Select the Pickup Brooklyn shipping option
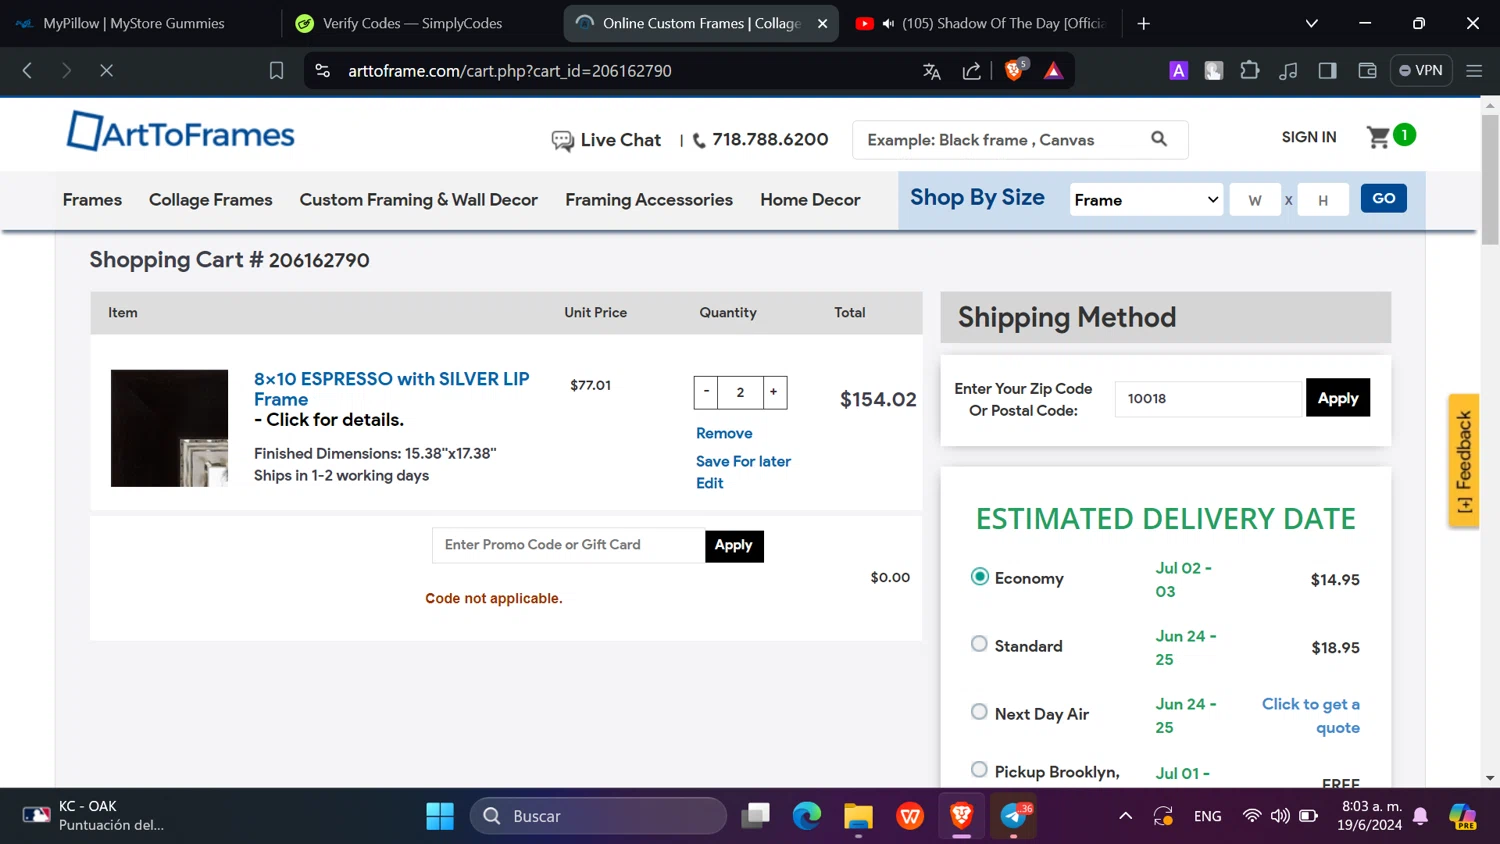 [980, 770]
